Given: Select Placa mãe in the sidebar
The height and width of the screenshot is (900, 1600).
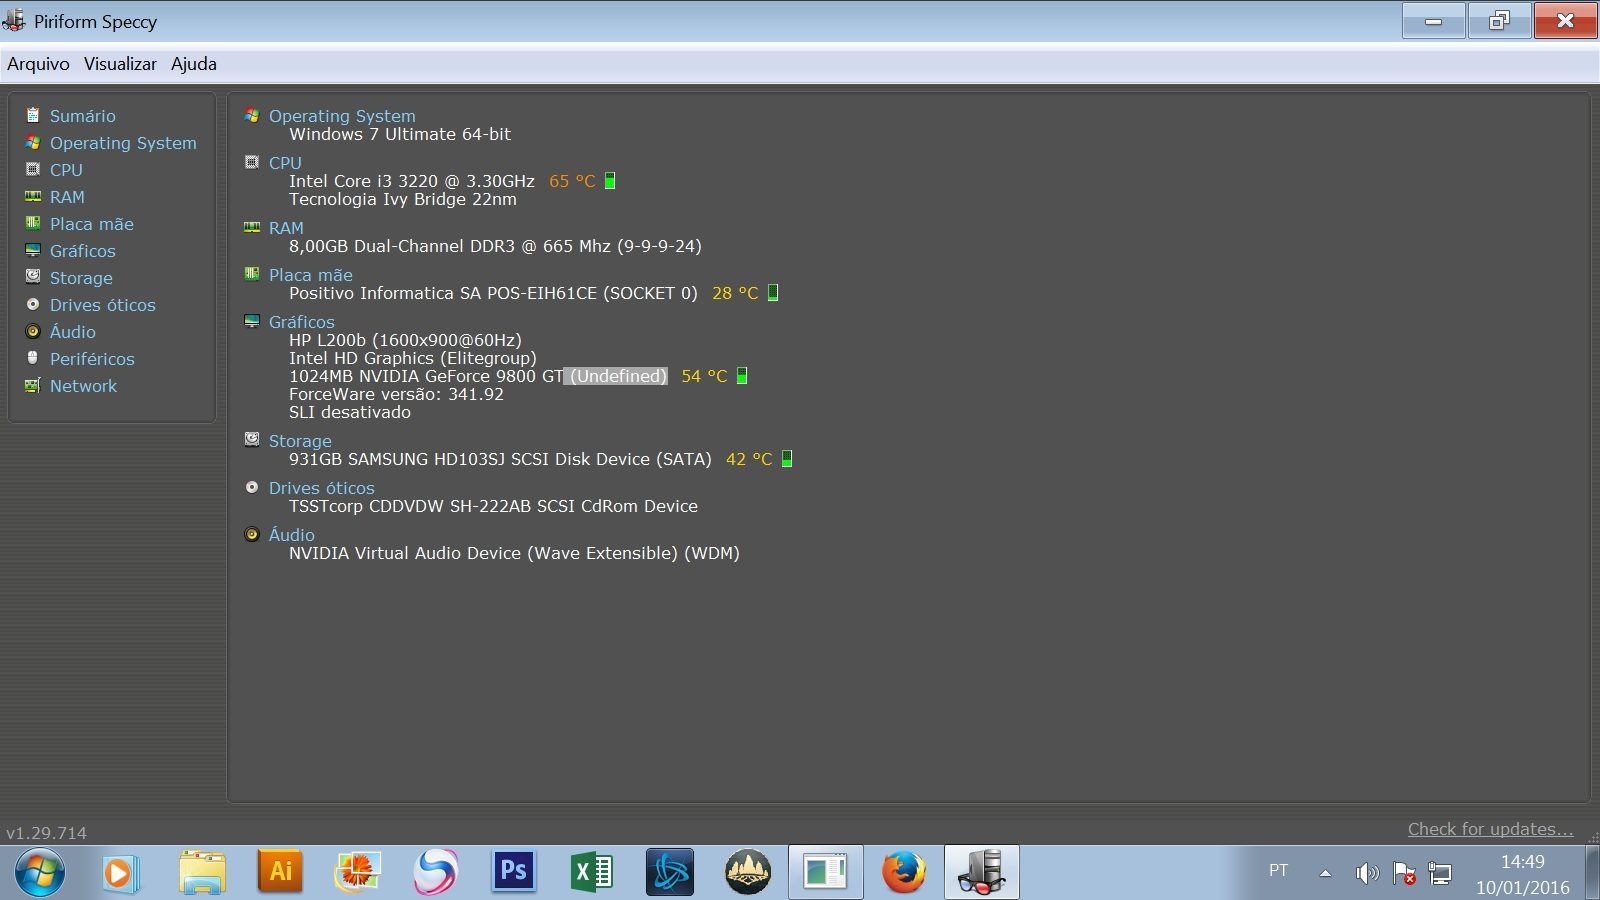Looking at the screenshot, I should tap(92, 224).
